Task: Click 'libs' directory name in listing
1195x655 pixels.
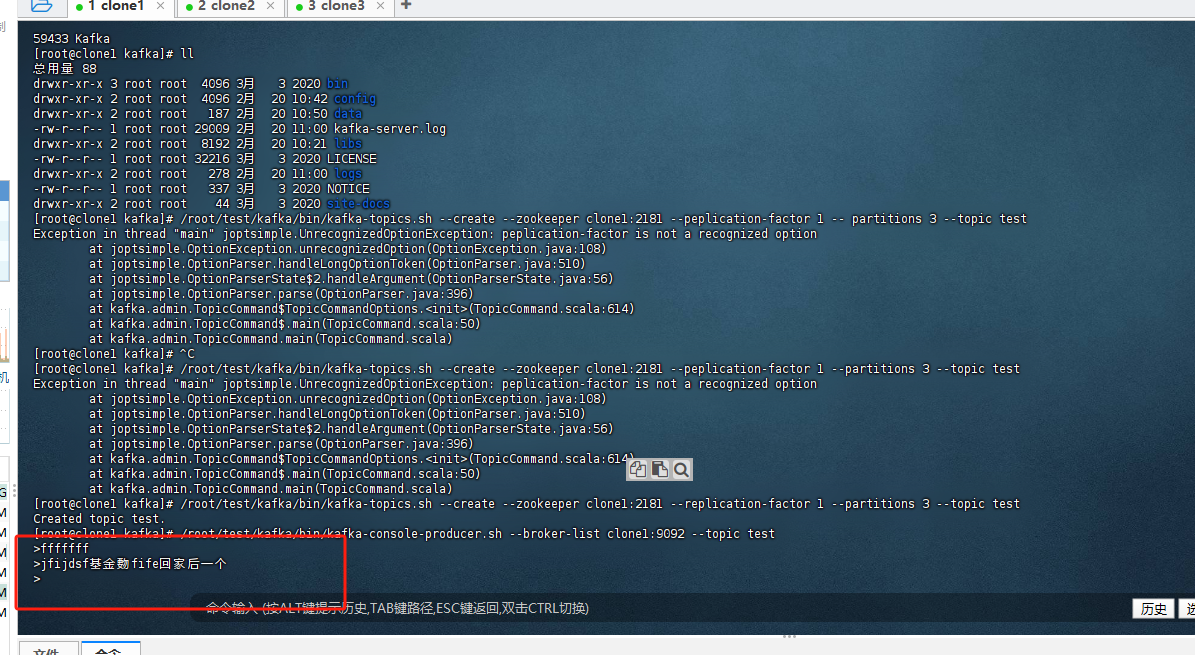Action: click(348, 144)
